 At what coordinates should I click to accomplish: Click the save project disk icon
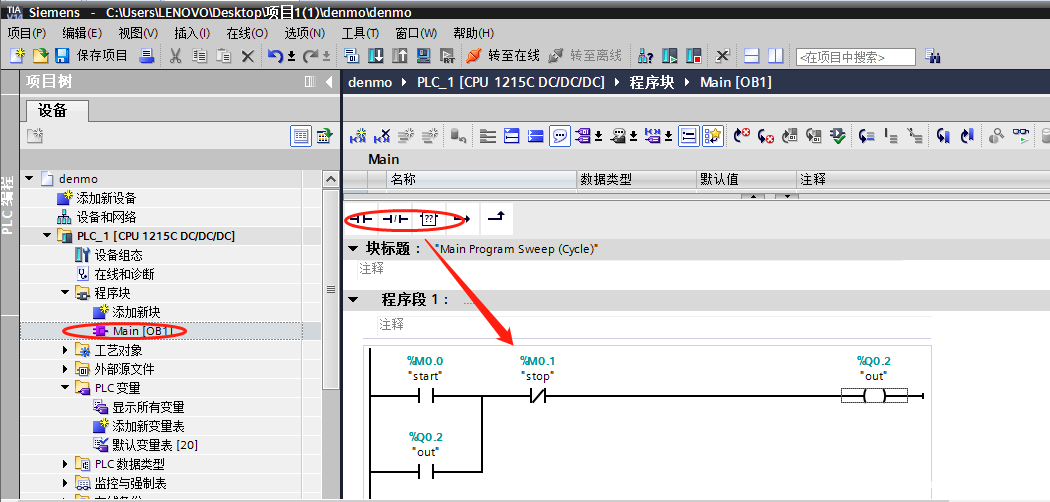(62, 55)
